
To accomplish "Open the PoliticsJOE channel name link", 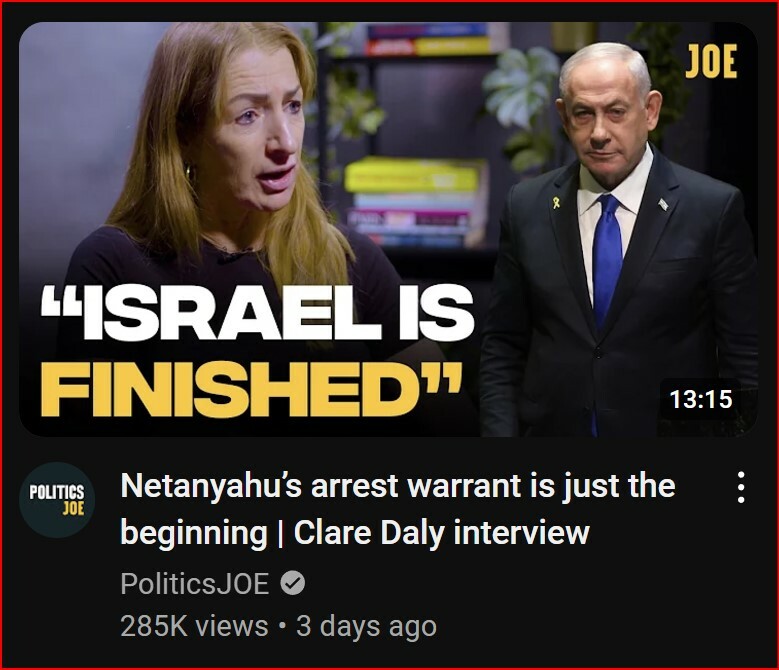I will pos(195,584).
